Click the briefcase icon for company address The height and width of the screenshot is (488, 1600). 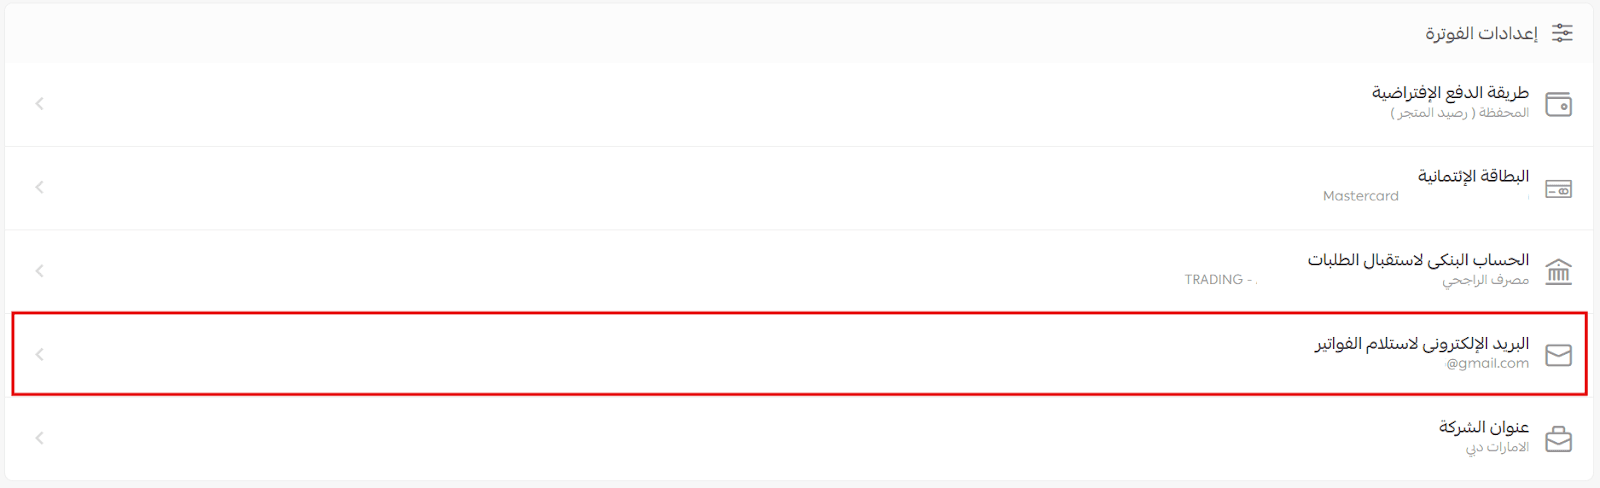[1558, 439]
